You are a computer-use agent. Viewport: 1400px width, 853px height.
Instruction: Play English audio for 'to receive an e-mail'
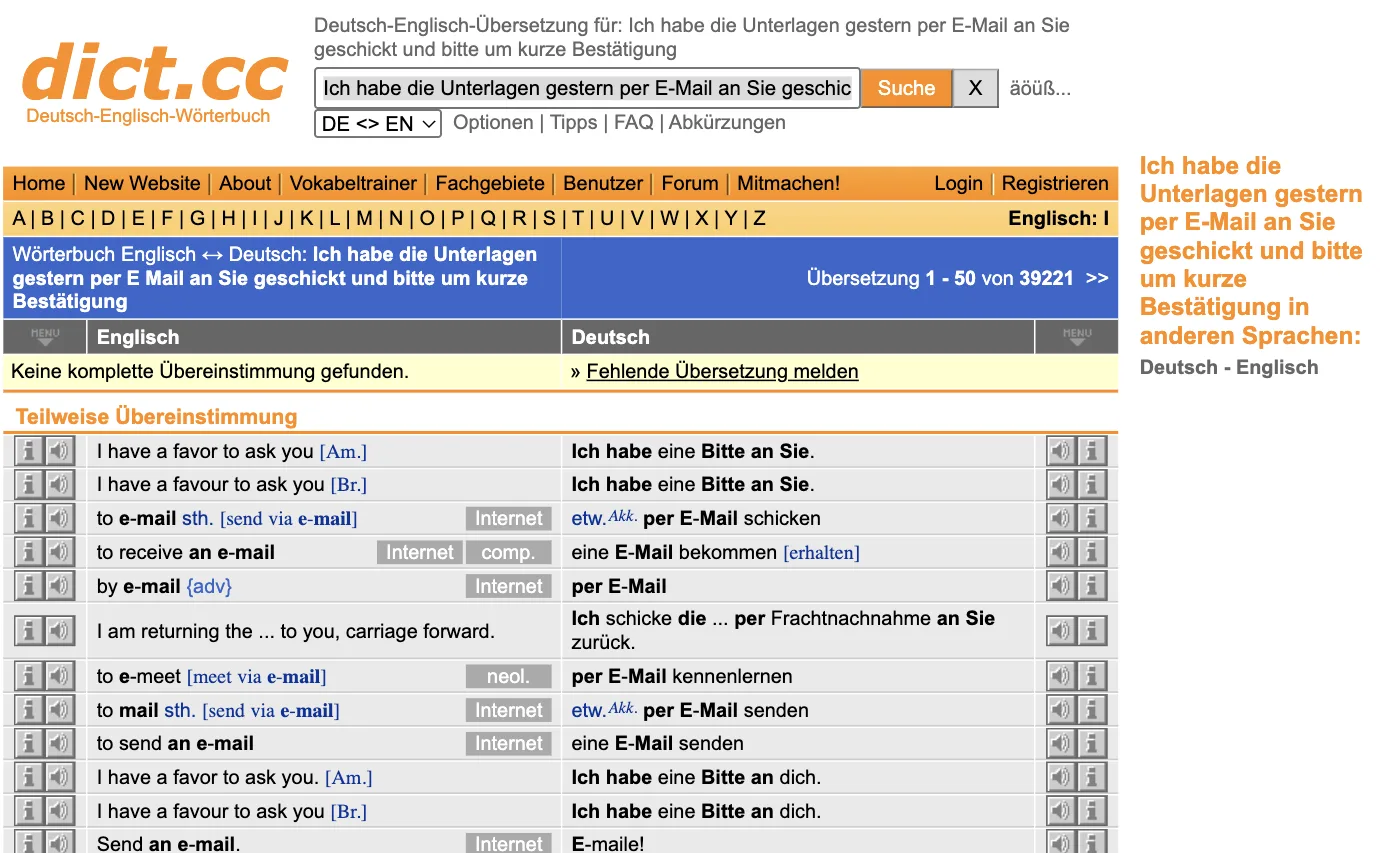(60, 552)
